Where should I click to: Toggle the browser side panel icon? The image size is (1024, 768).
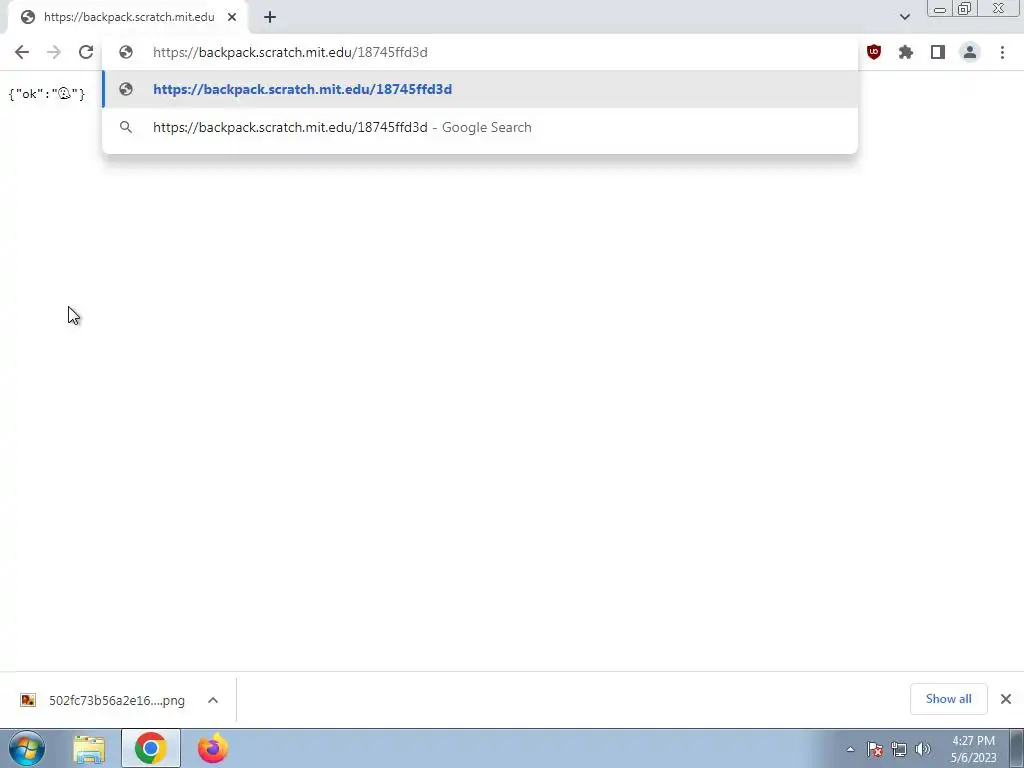(938, 52)
